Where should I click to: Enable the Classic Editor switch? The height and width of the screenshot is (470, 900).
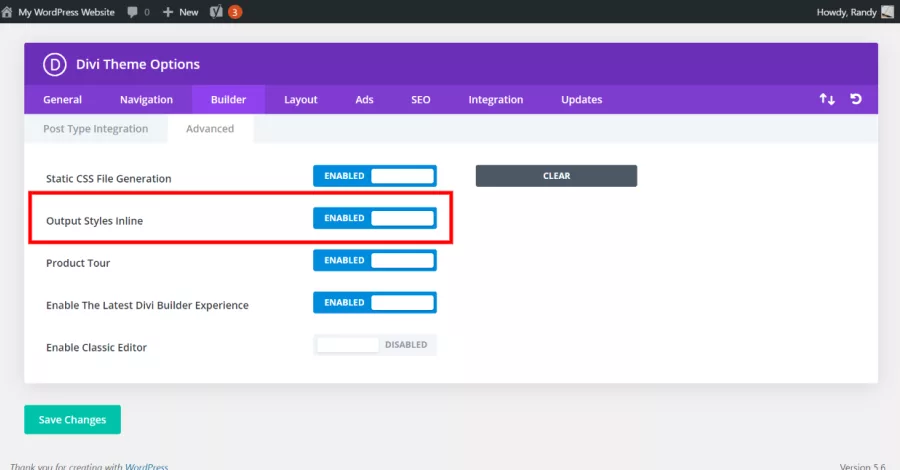(x=375, y=345)
